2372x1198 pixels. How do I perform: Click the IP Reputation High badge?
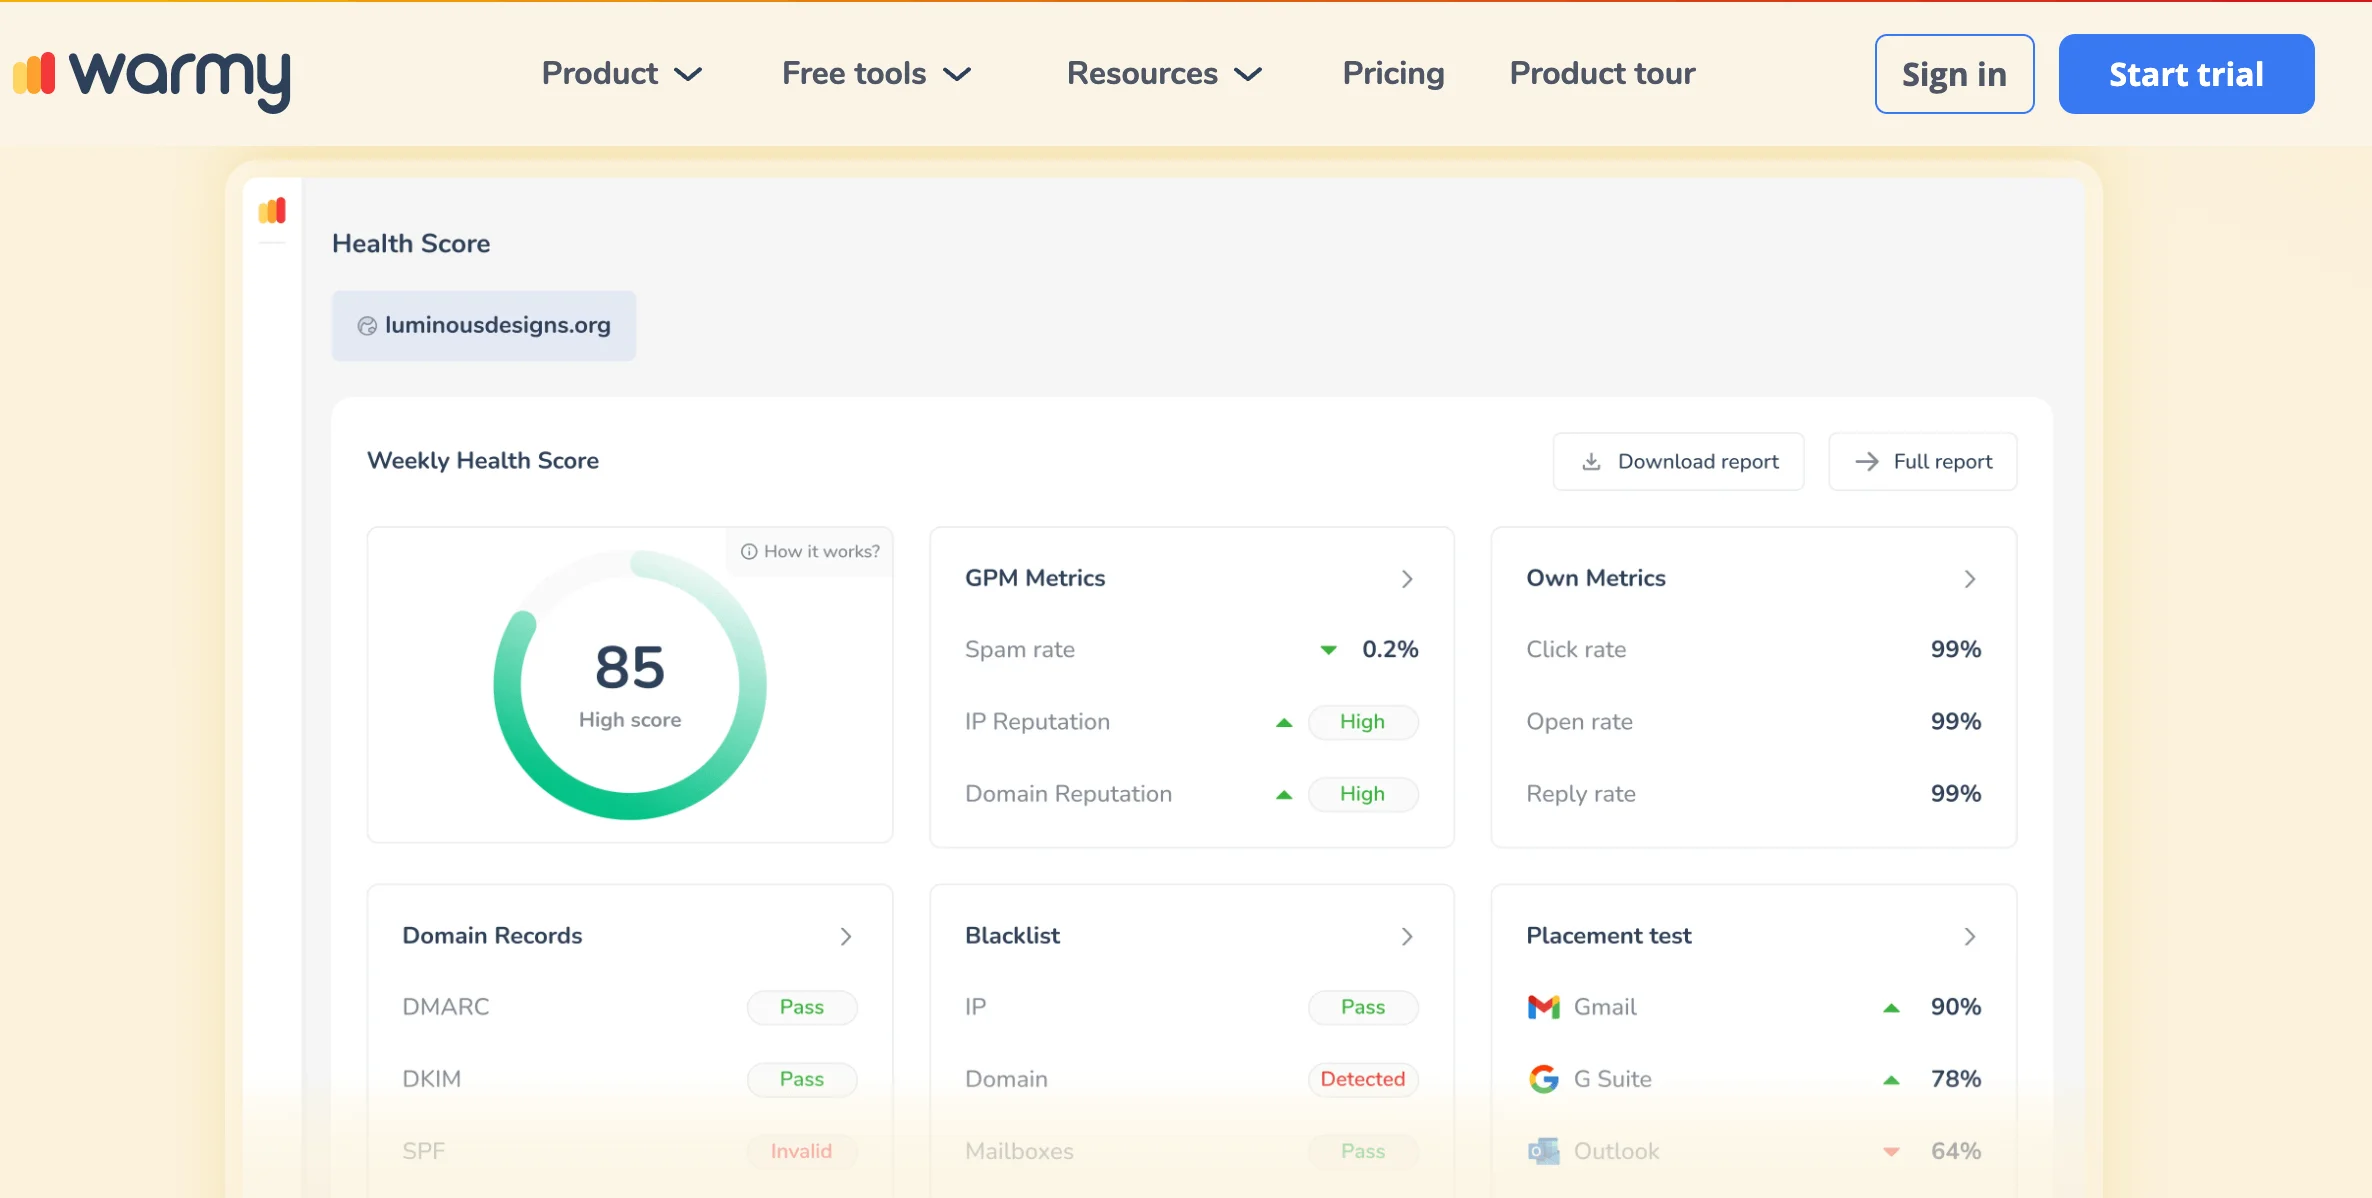point(1362,722)
